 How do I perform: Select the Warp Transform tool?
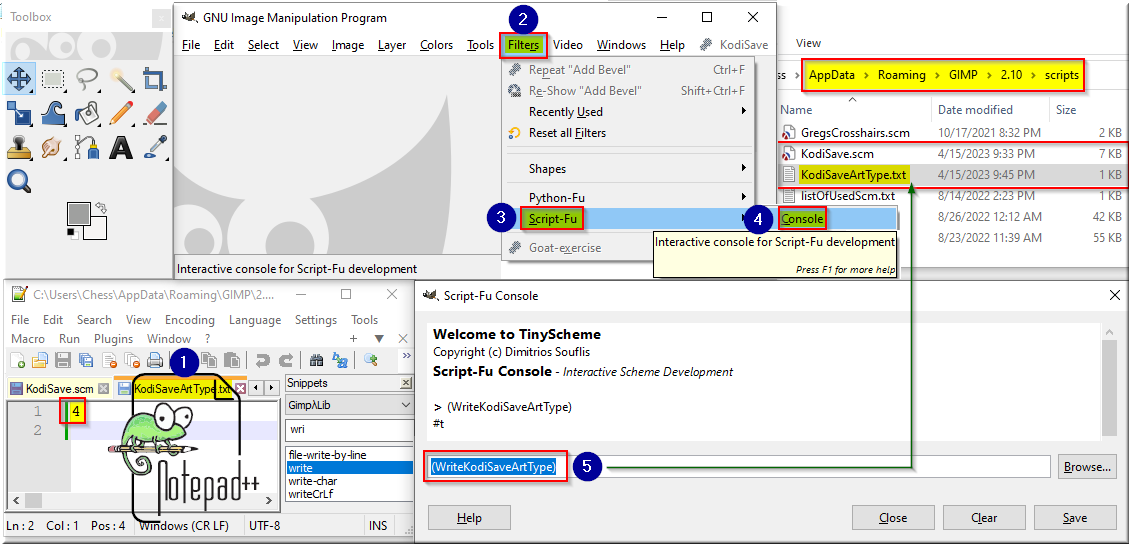point(53,113)
